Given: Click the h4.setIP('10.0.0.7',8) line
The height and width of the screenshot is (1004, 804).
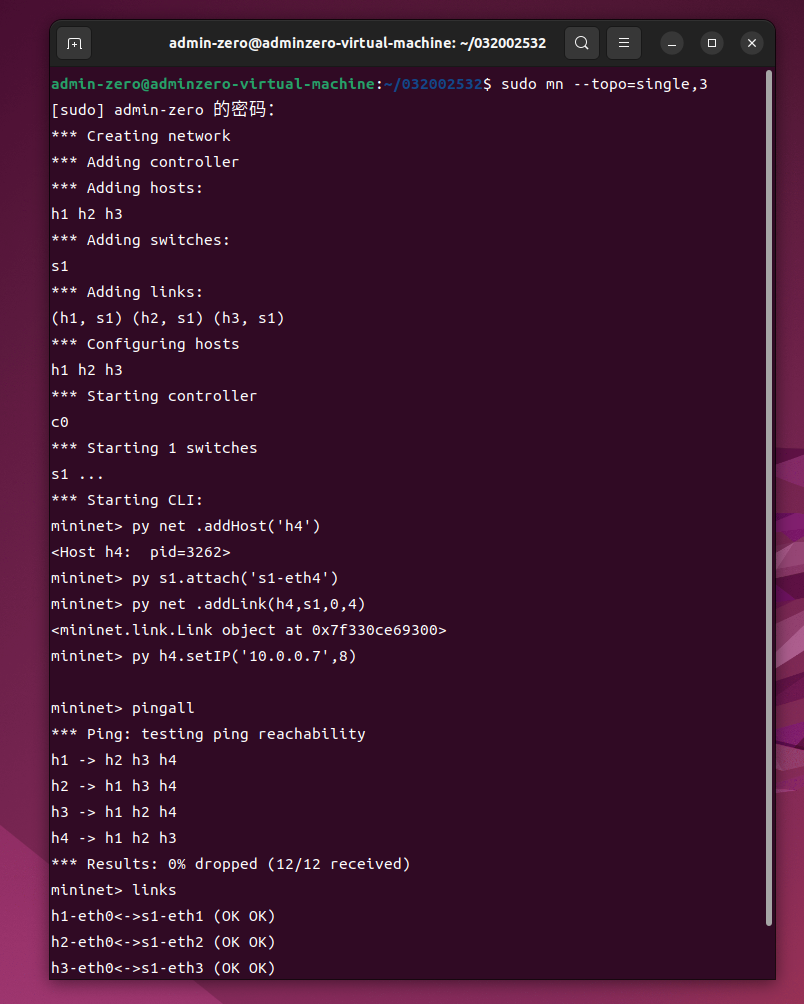Looking at the screenshot, I should click(x=204, y=656).
